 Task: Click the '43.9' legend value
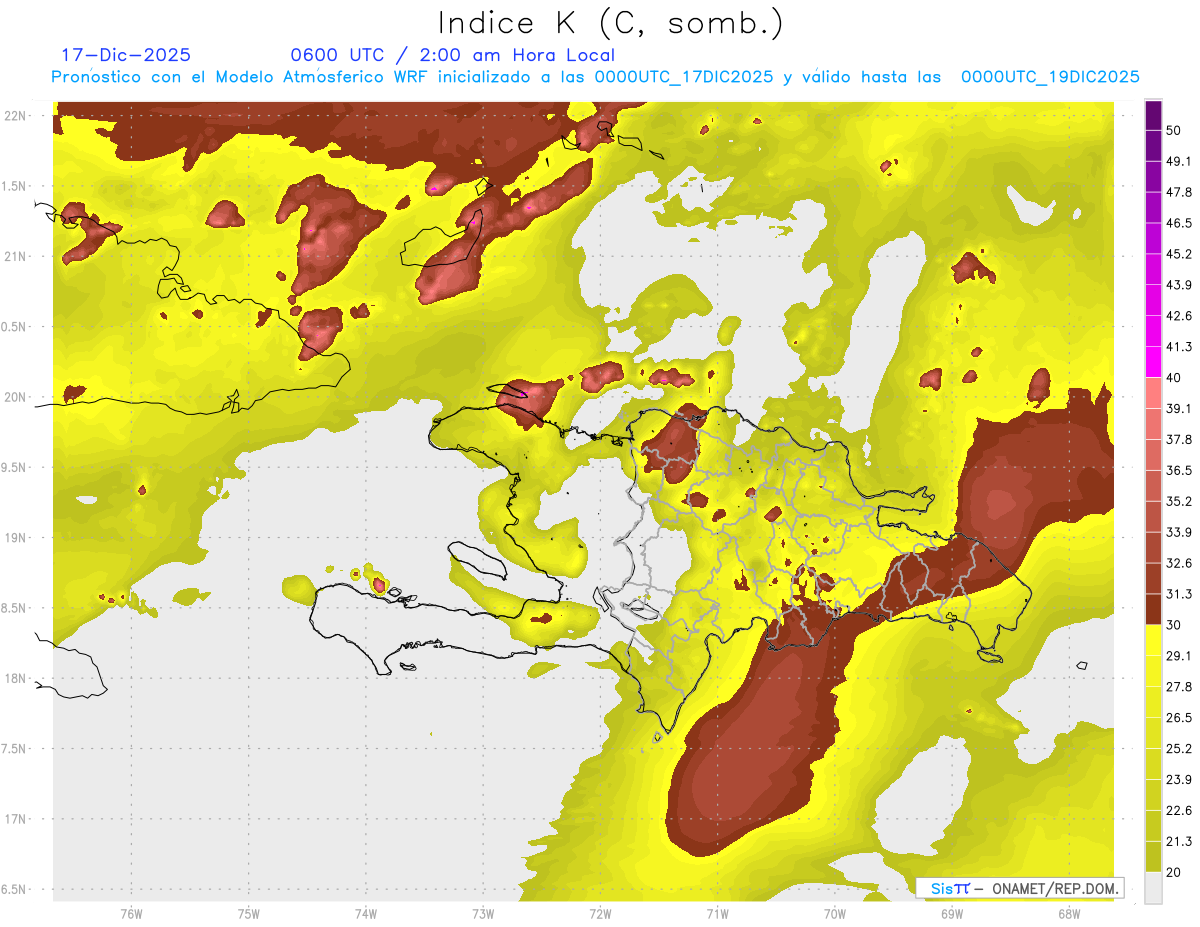tap(1178, 285)
